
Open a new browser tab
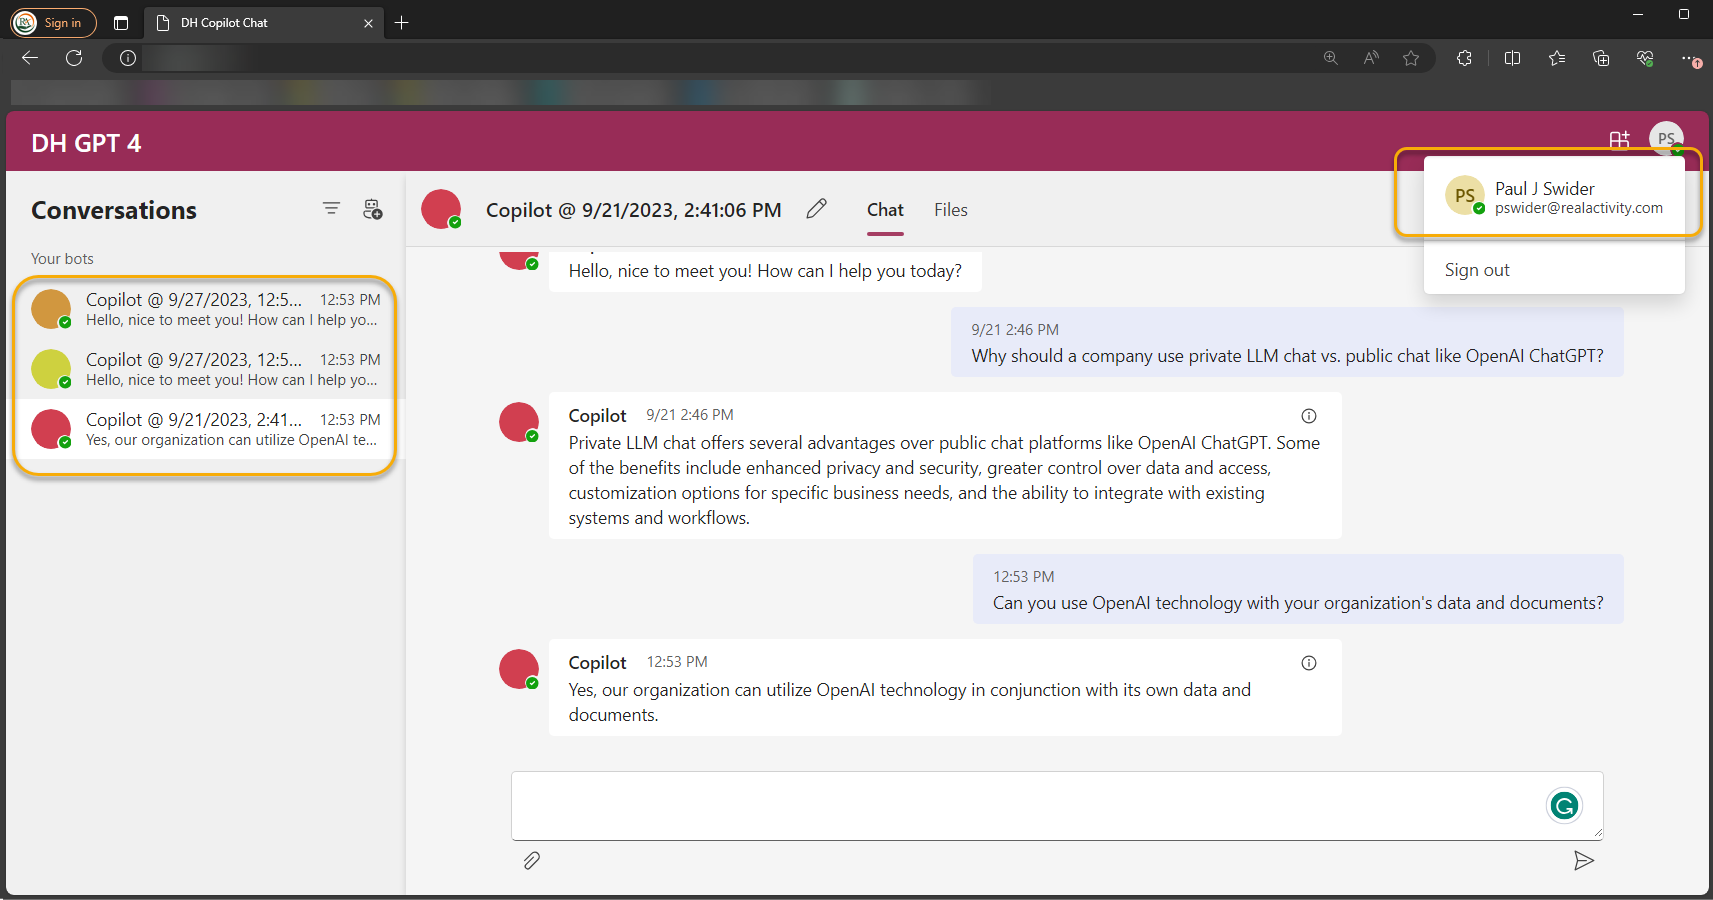click(402, 23)
